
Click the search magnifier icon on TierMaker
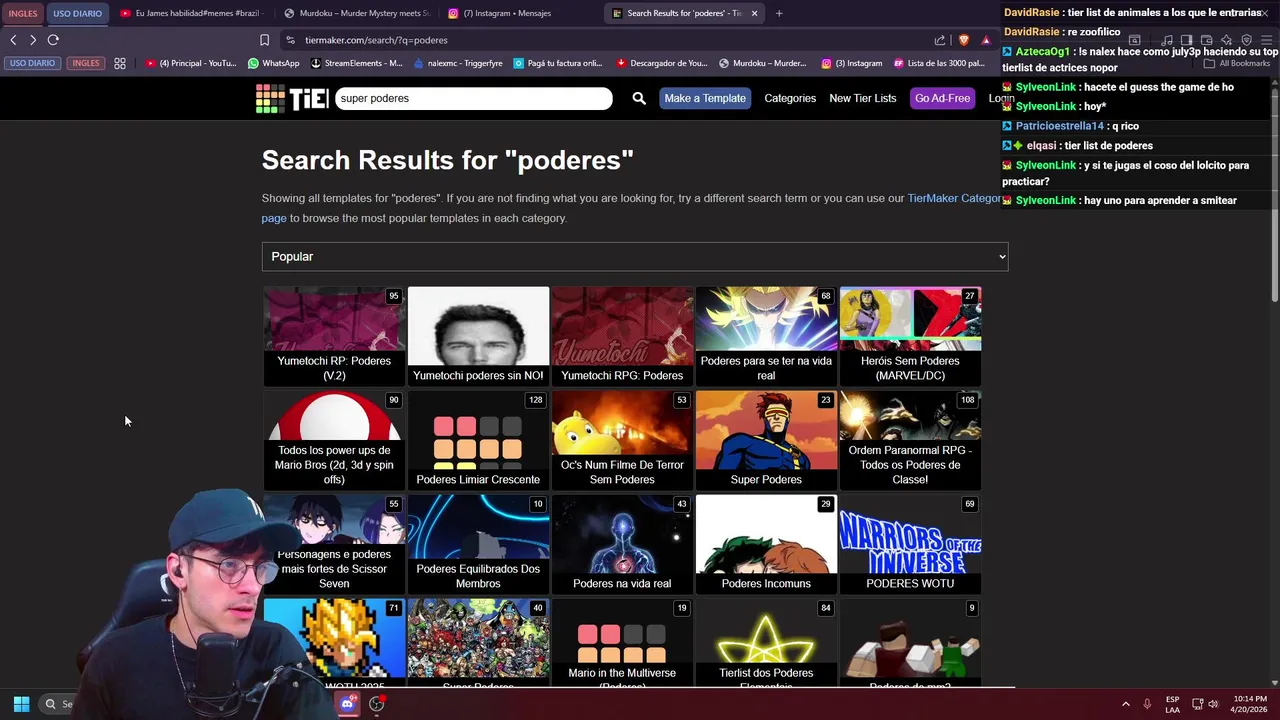click(639, 98)
